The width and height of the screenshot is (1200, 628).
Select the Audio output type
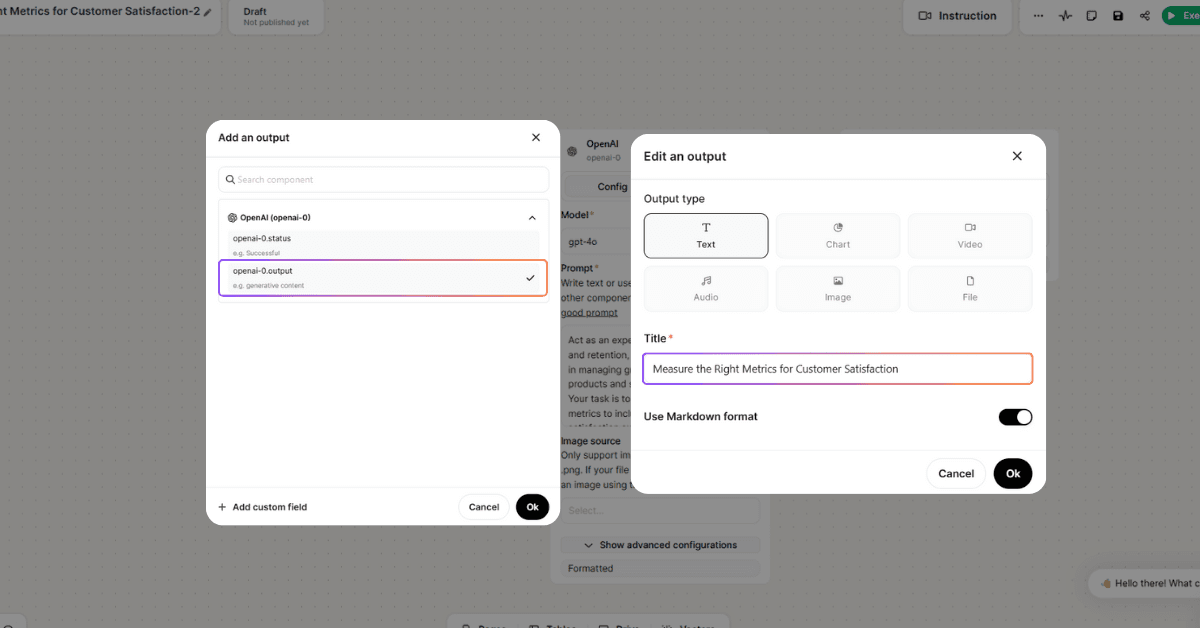(x=706, y=289)
